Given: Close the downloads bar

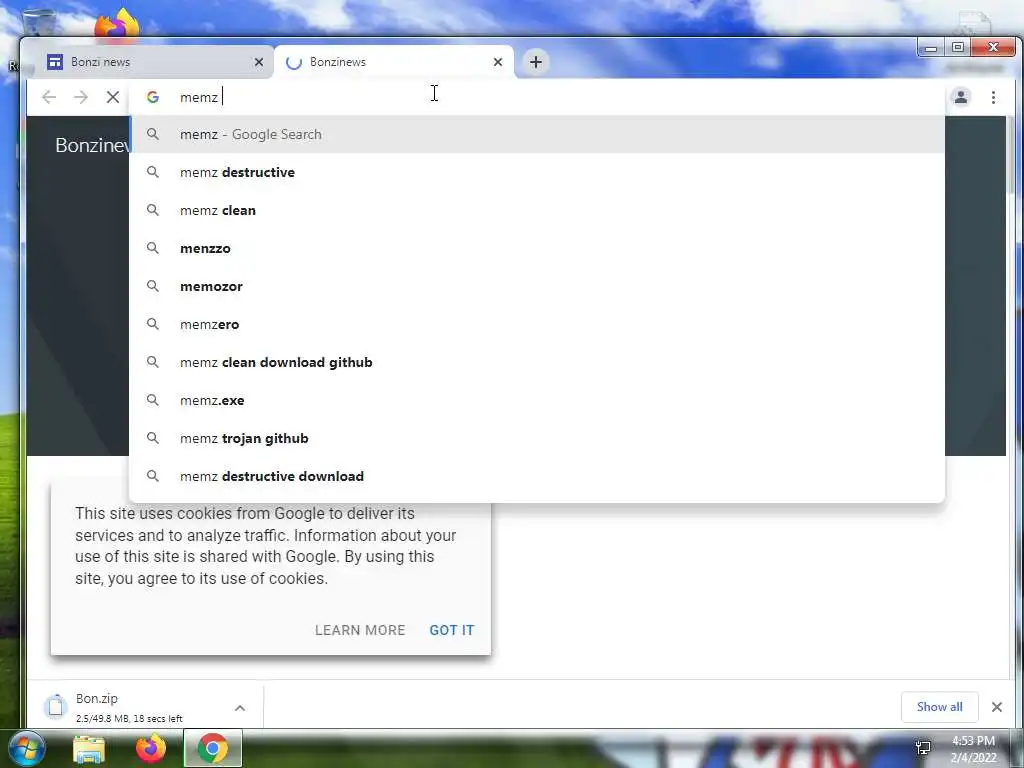Looking at the screenshot, I should [x=997, y=707].
